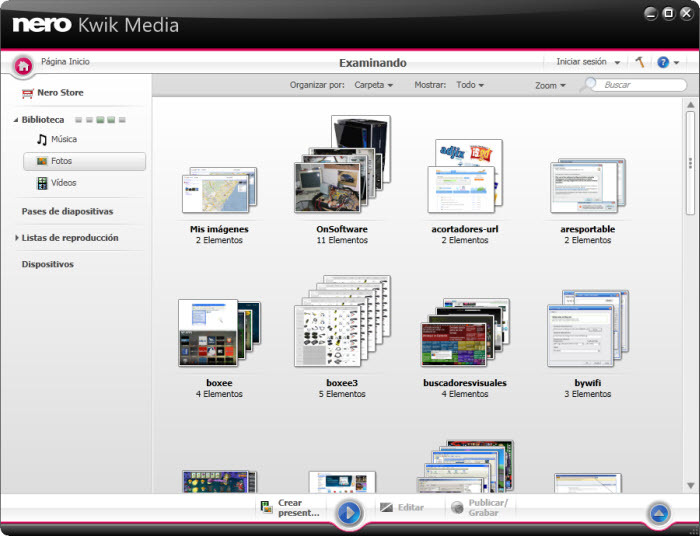Click the "buscadoresvisuales" folder name
The width and height of the screenshot is (700, 536).
coord(465,383)
